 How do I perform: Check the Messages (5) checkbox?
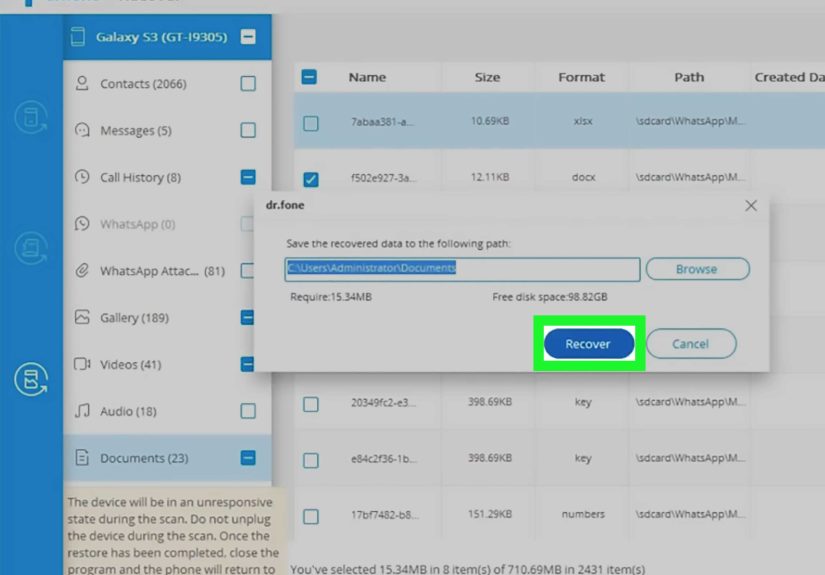click(248, 130)
